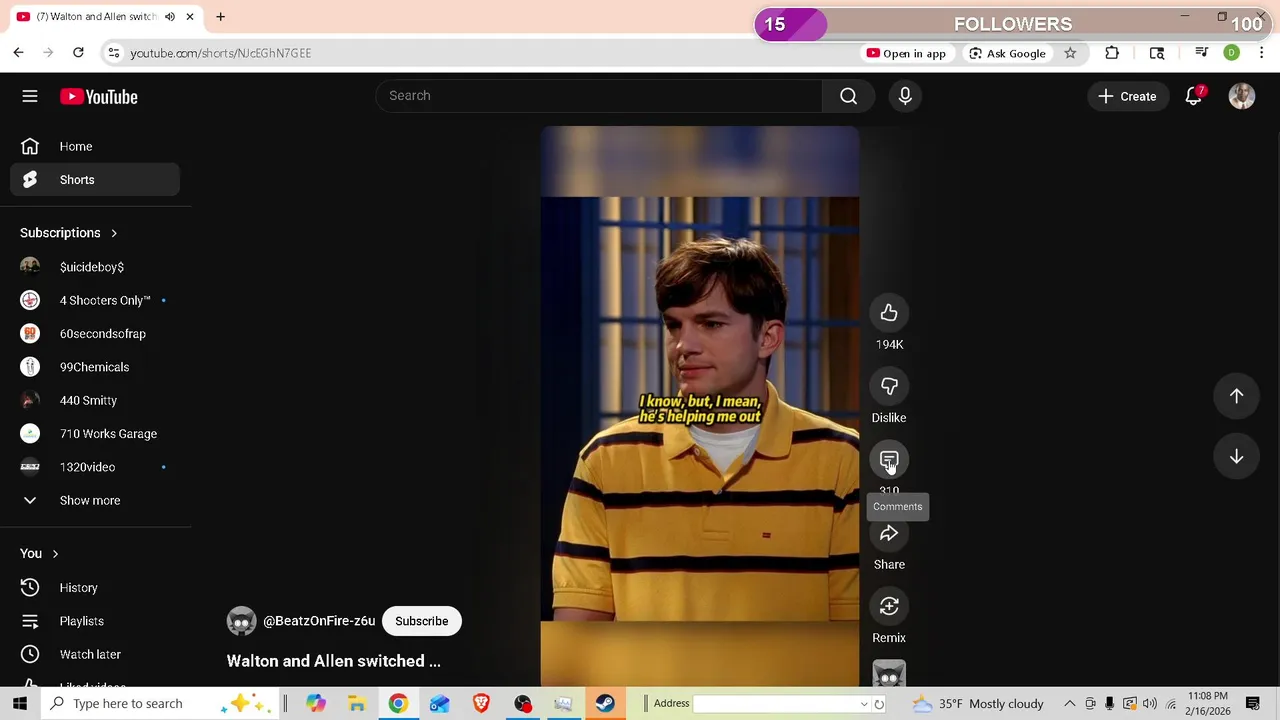Start voice search with microphone icon
The height and width of the screenshot is (720, 1280).
click(905, 96)
